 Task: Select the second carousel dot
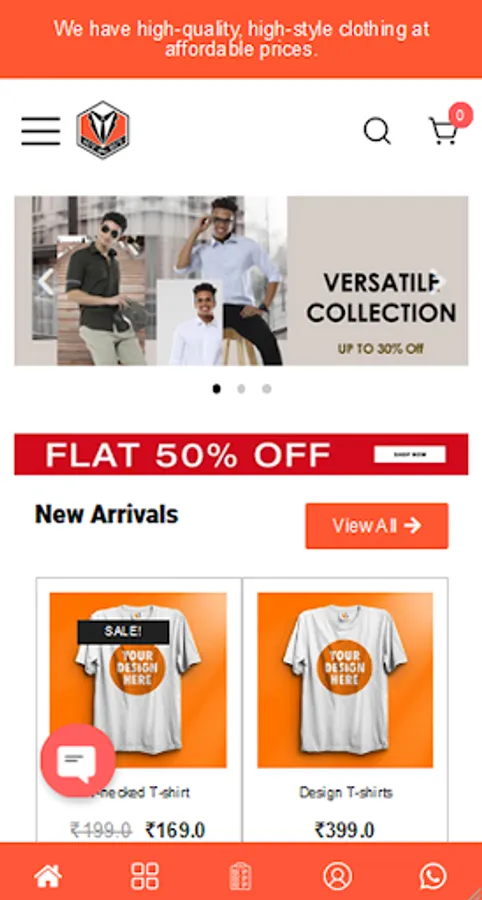click(x=241, y=389)
